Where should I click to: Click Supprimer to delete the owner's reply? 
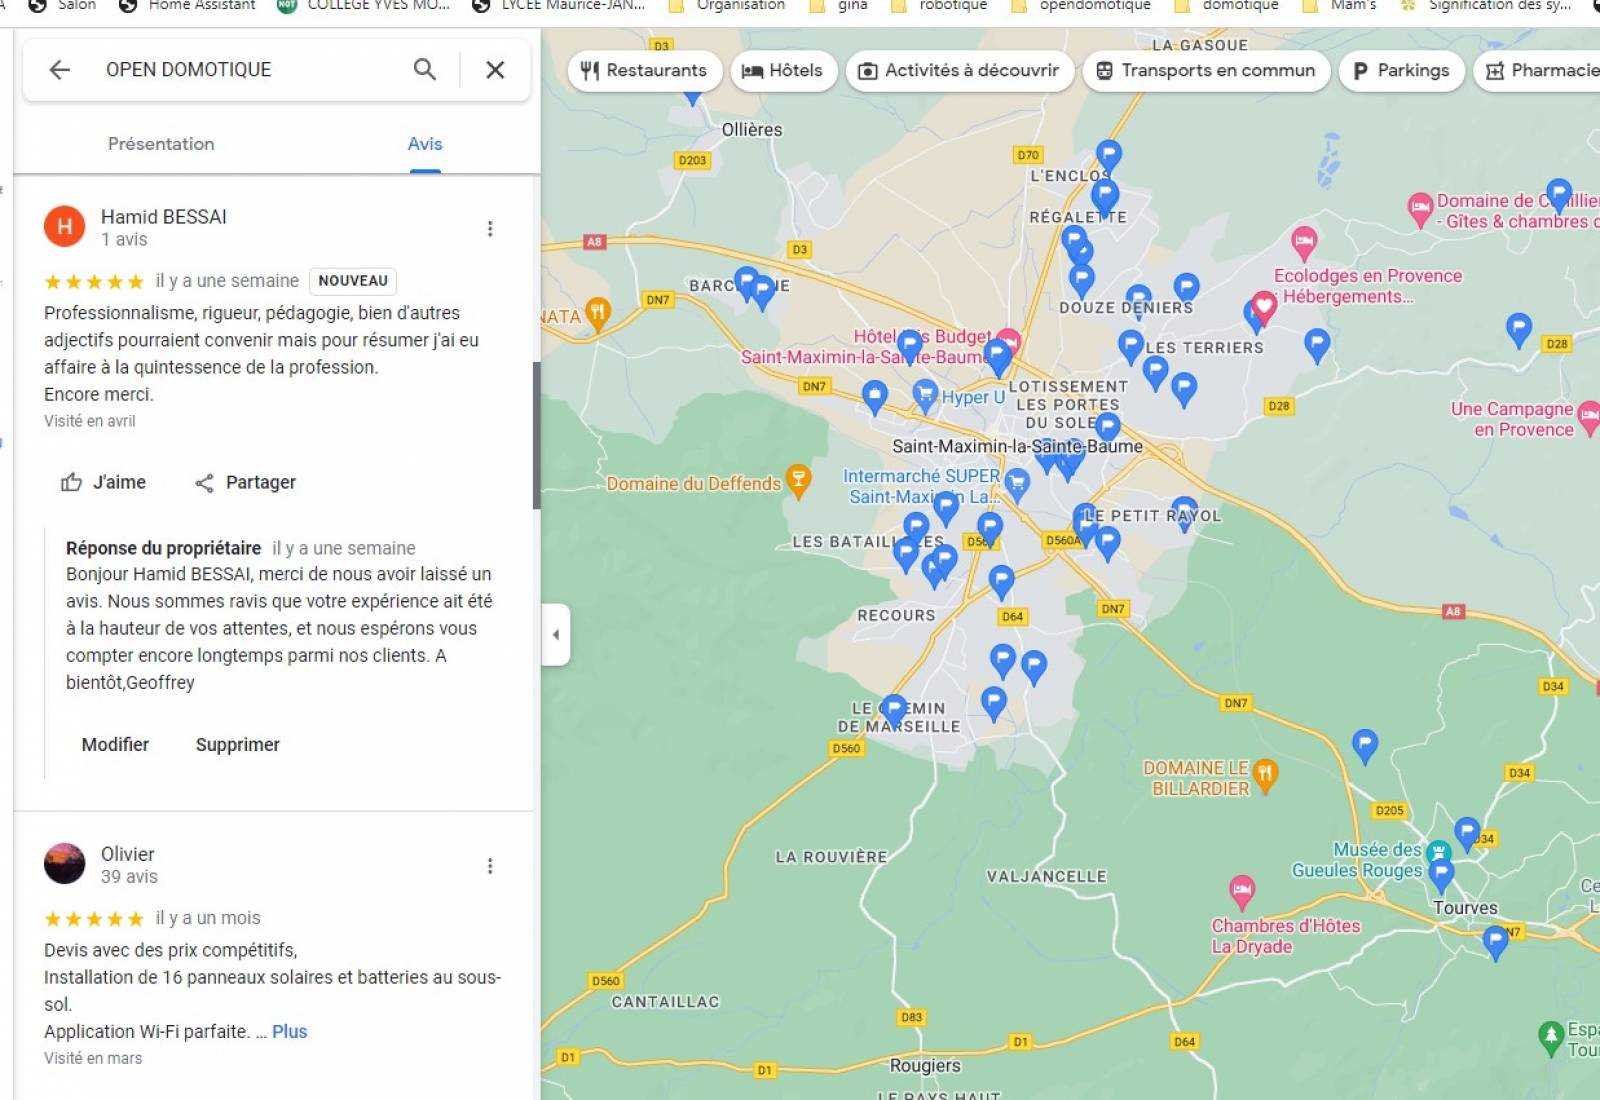tap(238, 744)
